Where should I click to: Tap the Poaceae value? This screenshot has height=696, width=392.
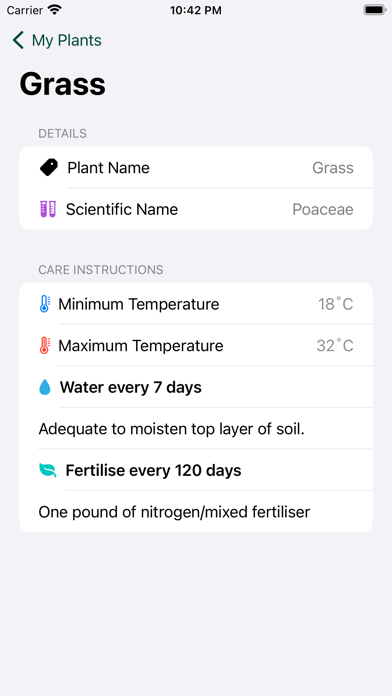pos(323,209)
